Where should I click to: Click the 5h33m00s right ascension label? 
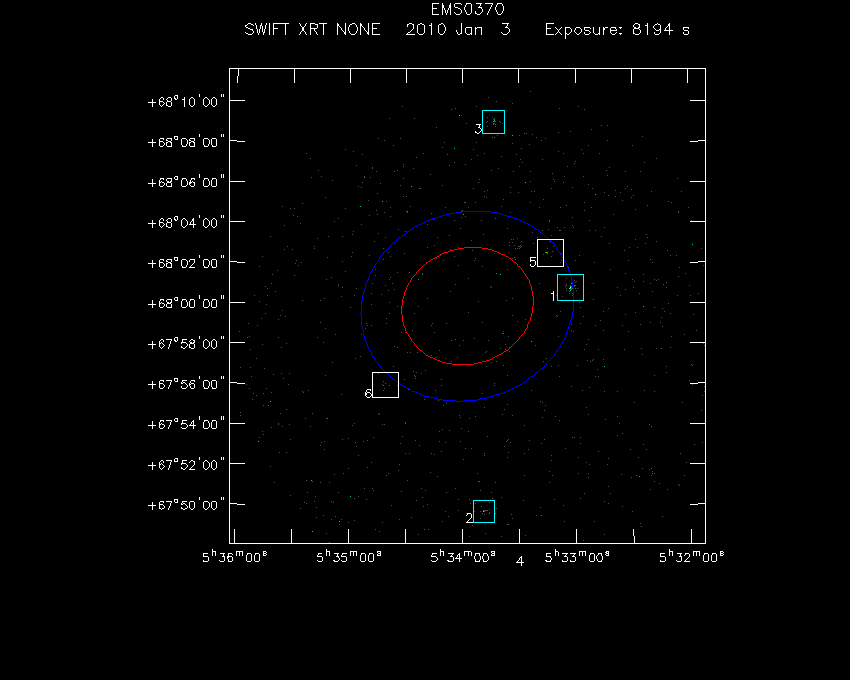pyautogui.click(x=577, y=557)
